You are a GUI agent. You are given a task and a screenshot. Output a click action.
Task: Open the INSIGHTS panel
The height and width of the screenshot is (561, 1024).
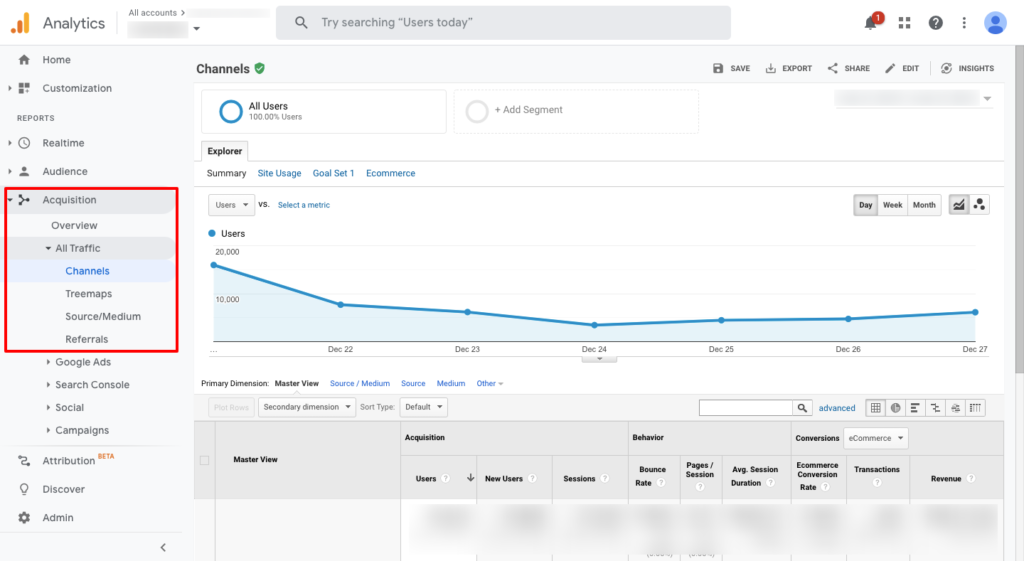point(967,69)
